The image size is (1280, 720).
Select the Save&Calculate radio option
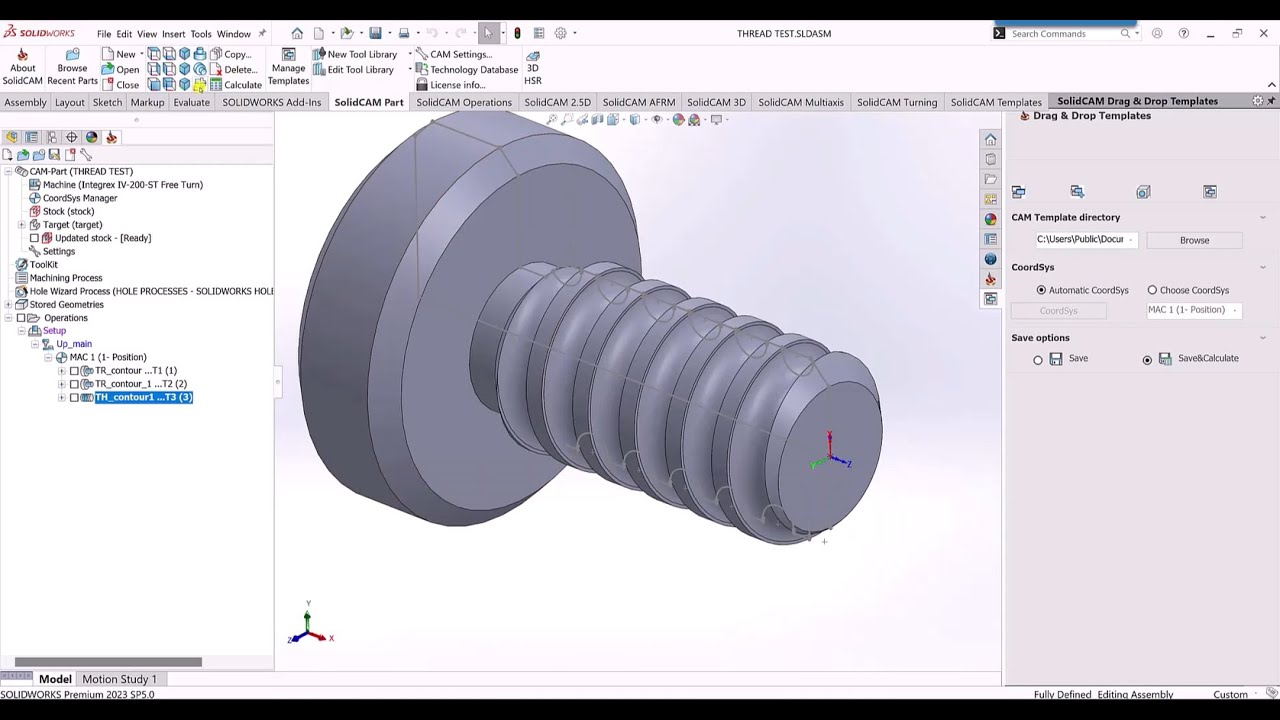(x=1147, y=360)
